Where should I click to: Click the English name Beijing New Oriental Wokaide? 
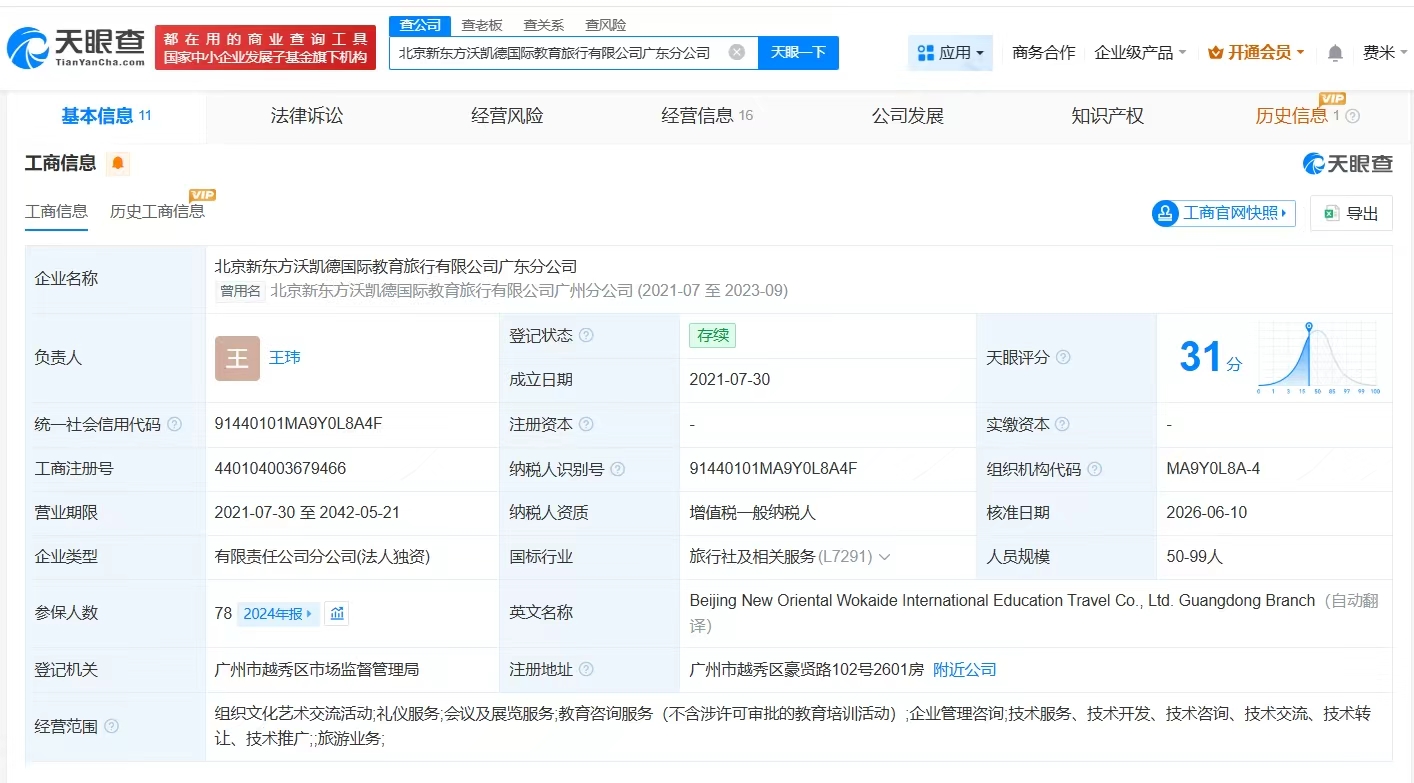click(x=1002, y=601)
